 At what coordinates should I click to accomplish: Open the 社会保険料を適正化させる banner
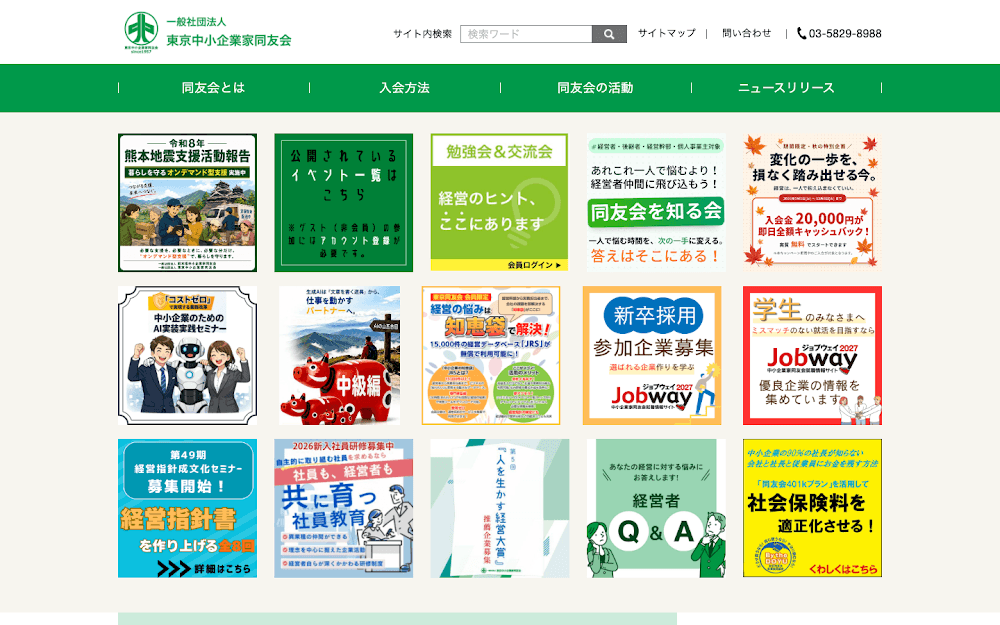point(812,508)
